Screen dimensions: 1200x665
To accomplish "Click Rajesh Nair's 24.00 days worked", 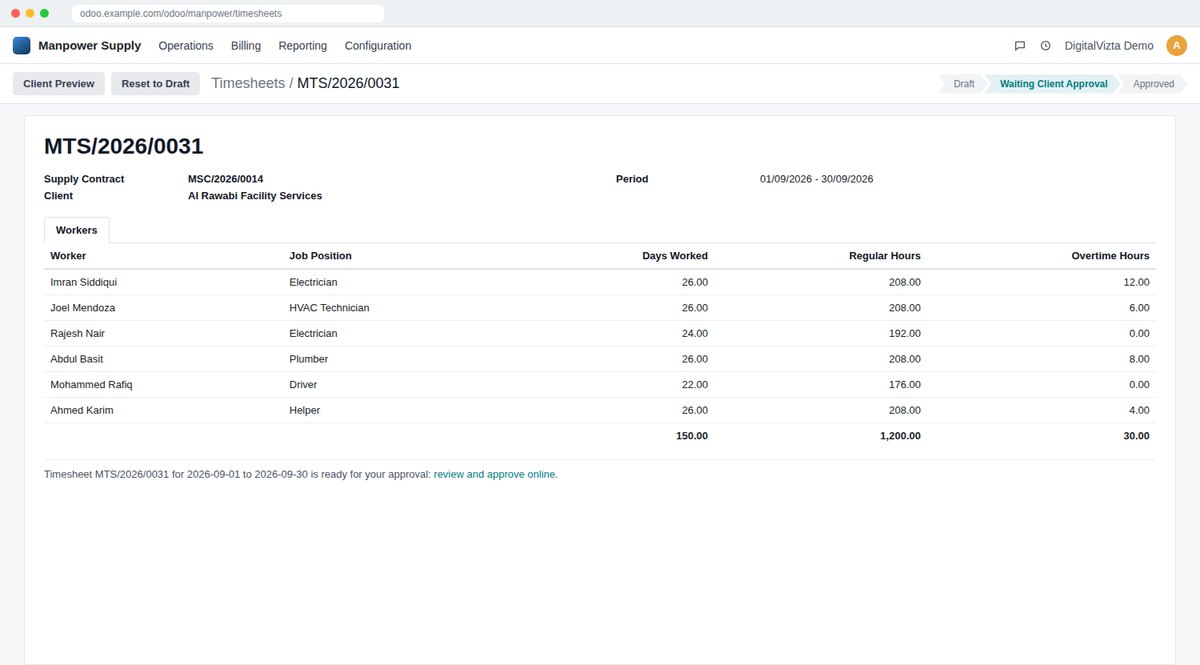I will [694, 333].
